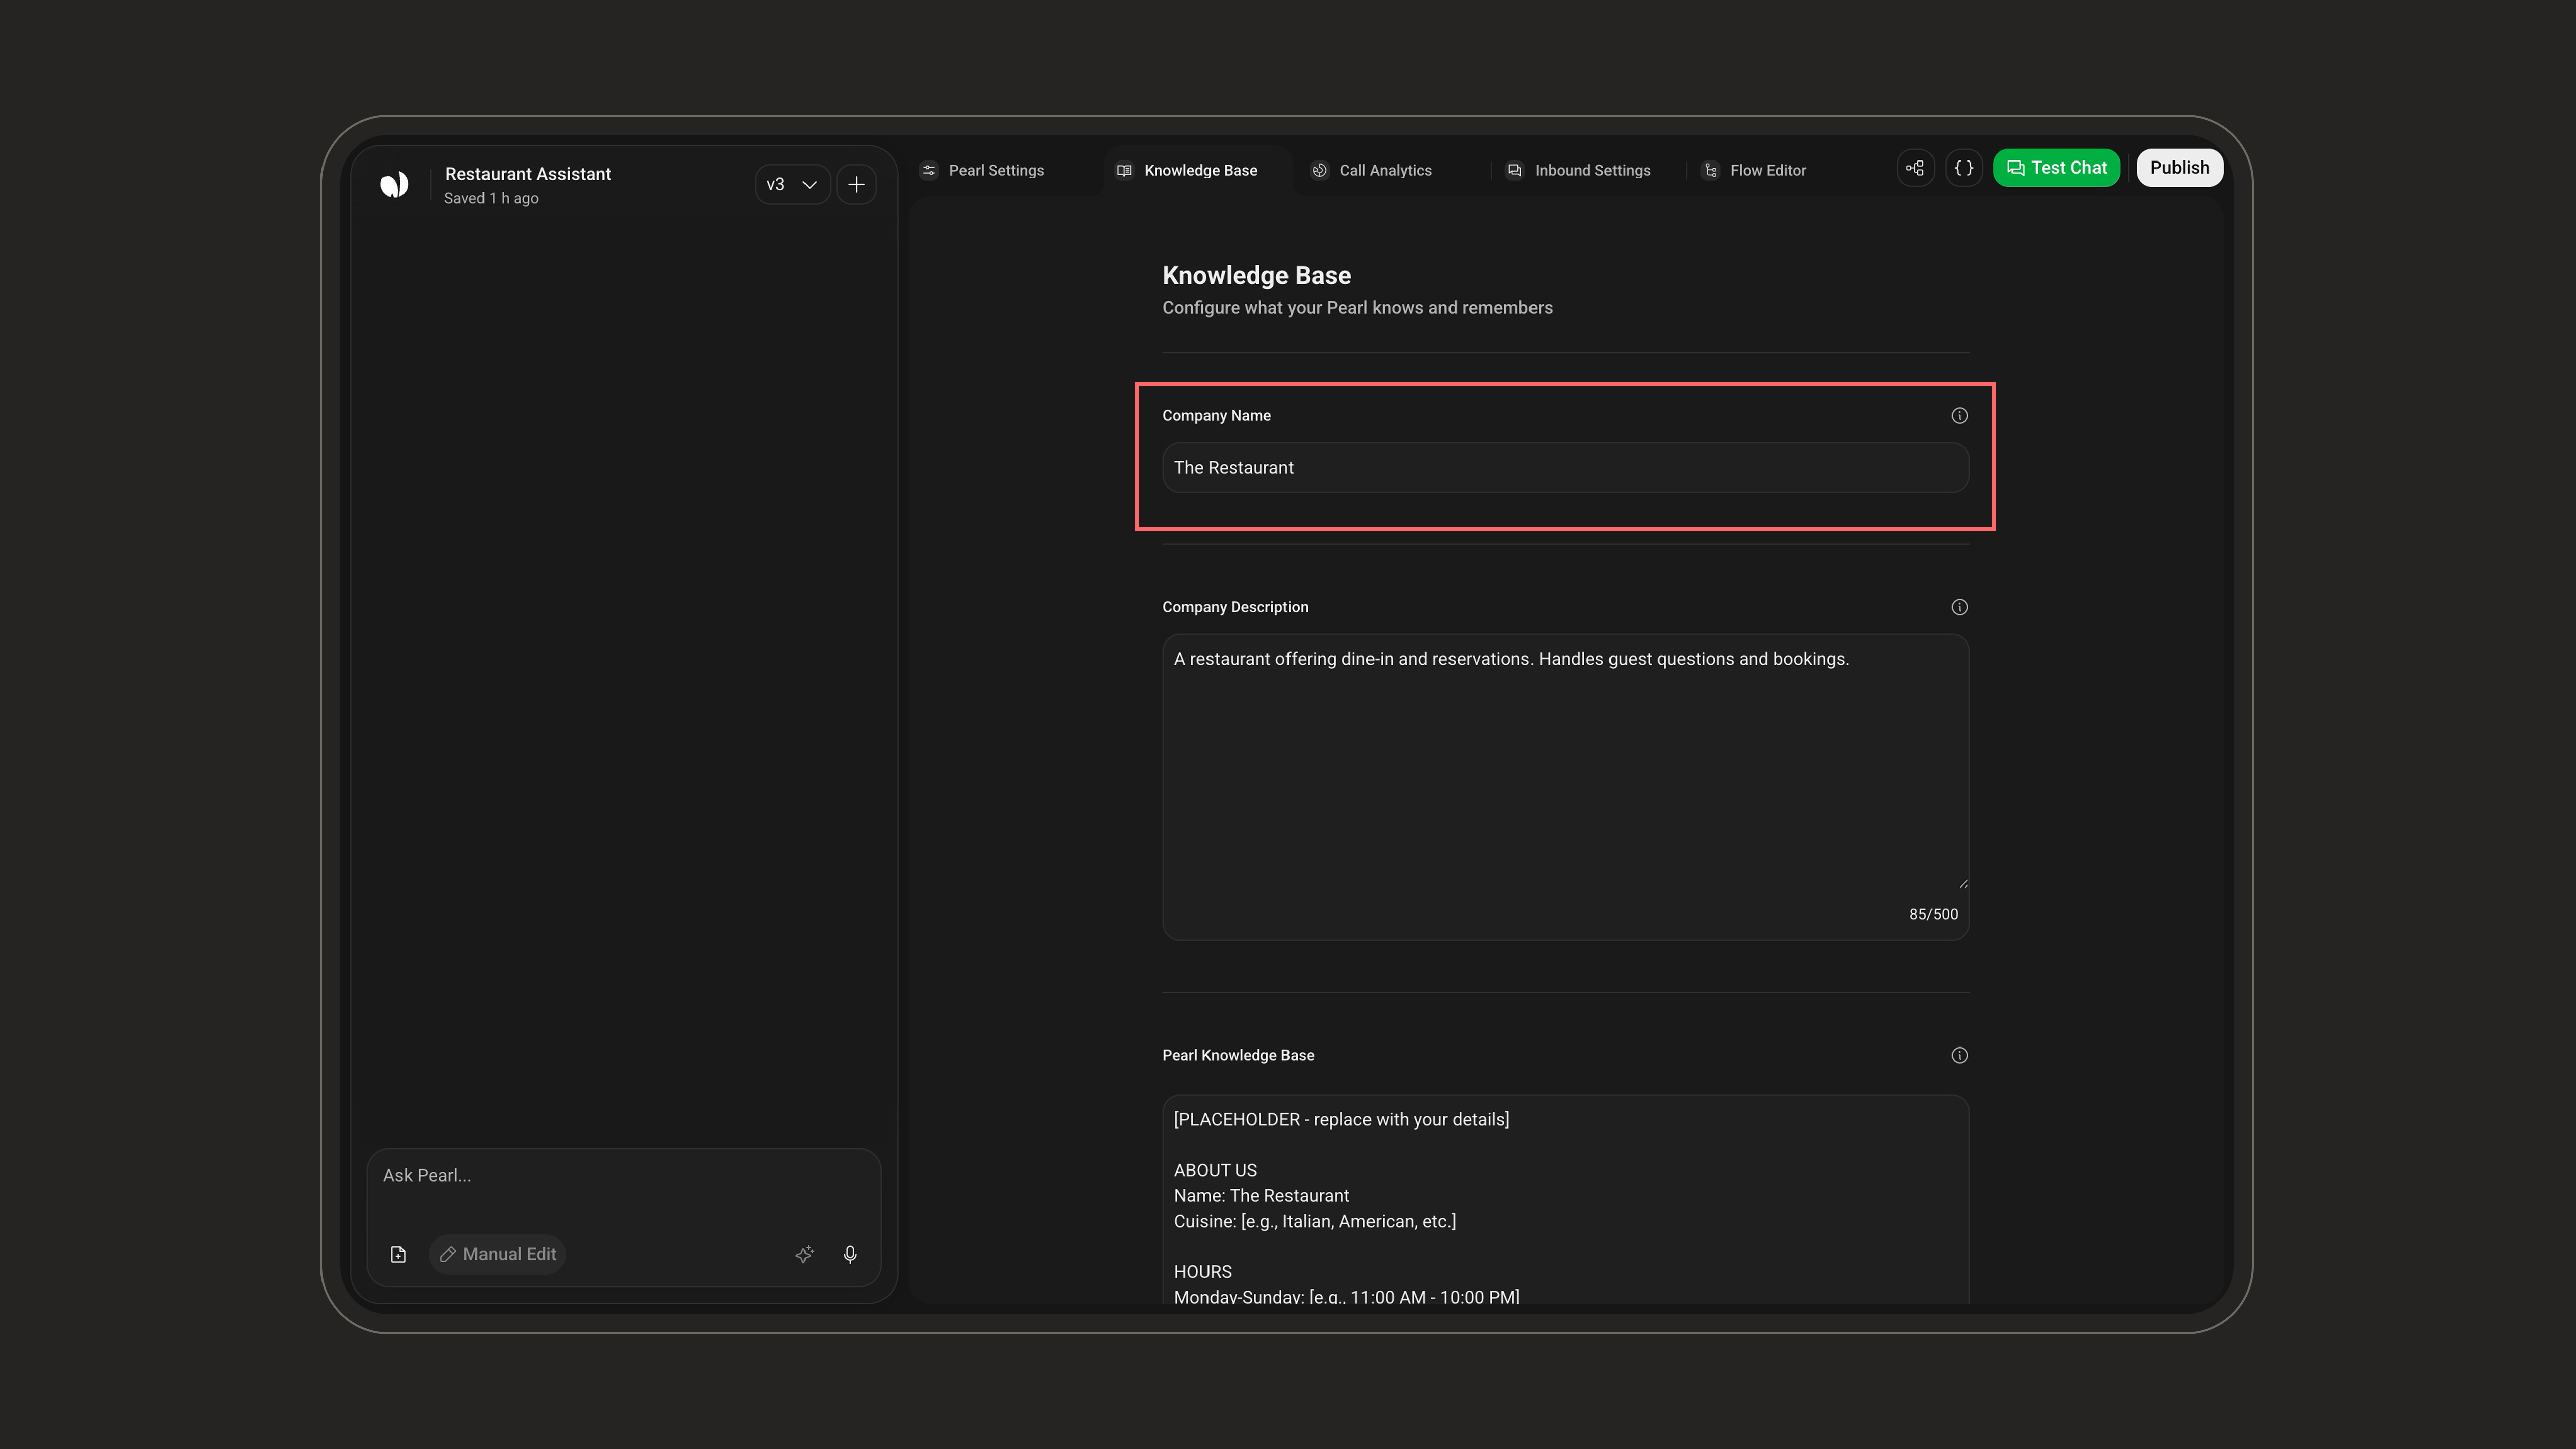The width and height of the screenshot is (2576, 1449).
Task: Click the Pearl Settings tab icon
Action: (x=929, y=170)
